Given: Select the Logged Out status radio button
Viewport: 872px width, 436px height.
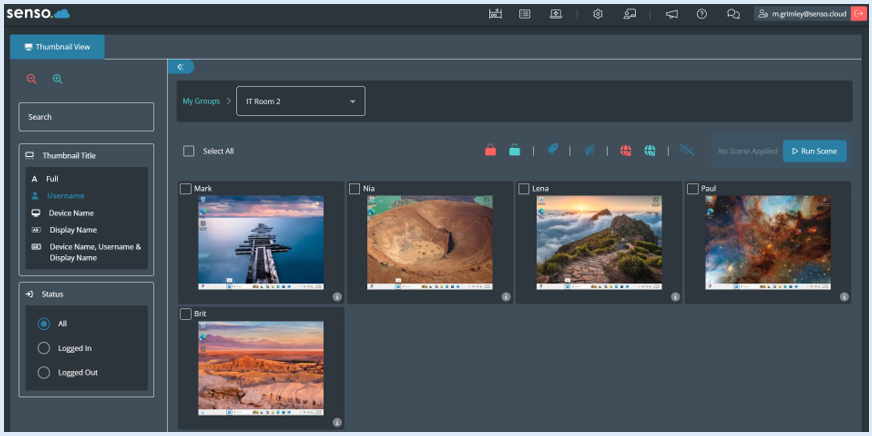Looking at the screenshot, I should click(43, 372).
